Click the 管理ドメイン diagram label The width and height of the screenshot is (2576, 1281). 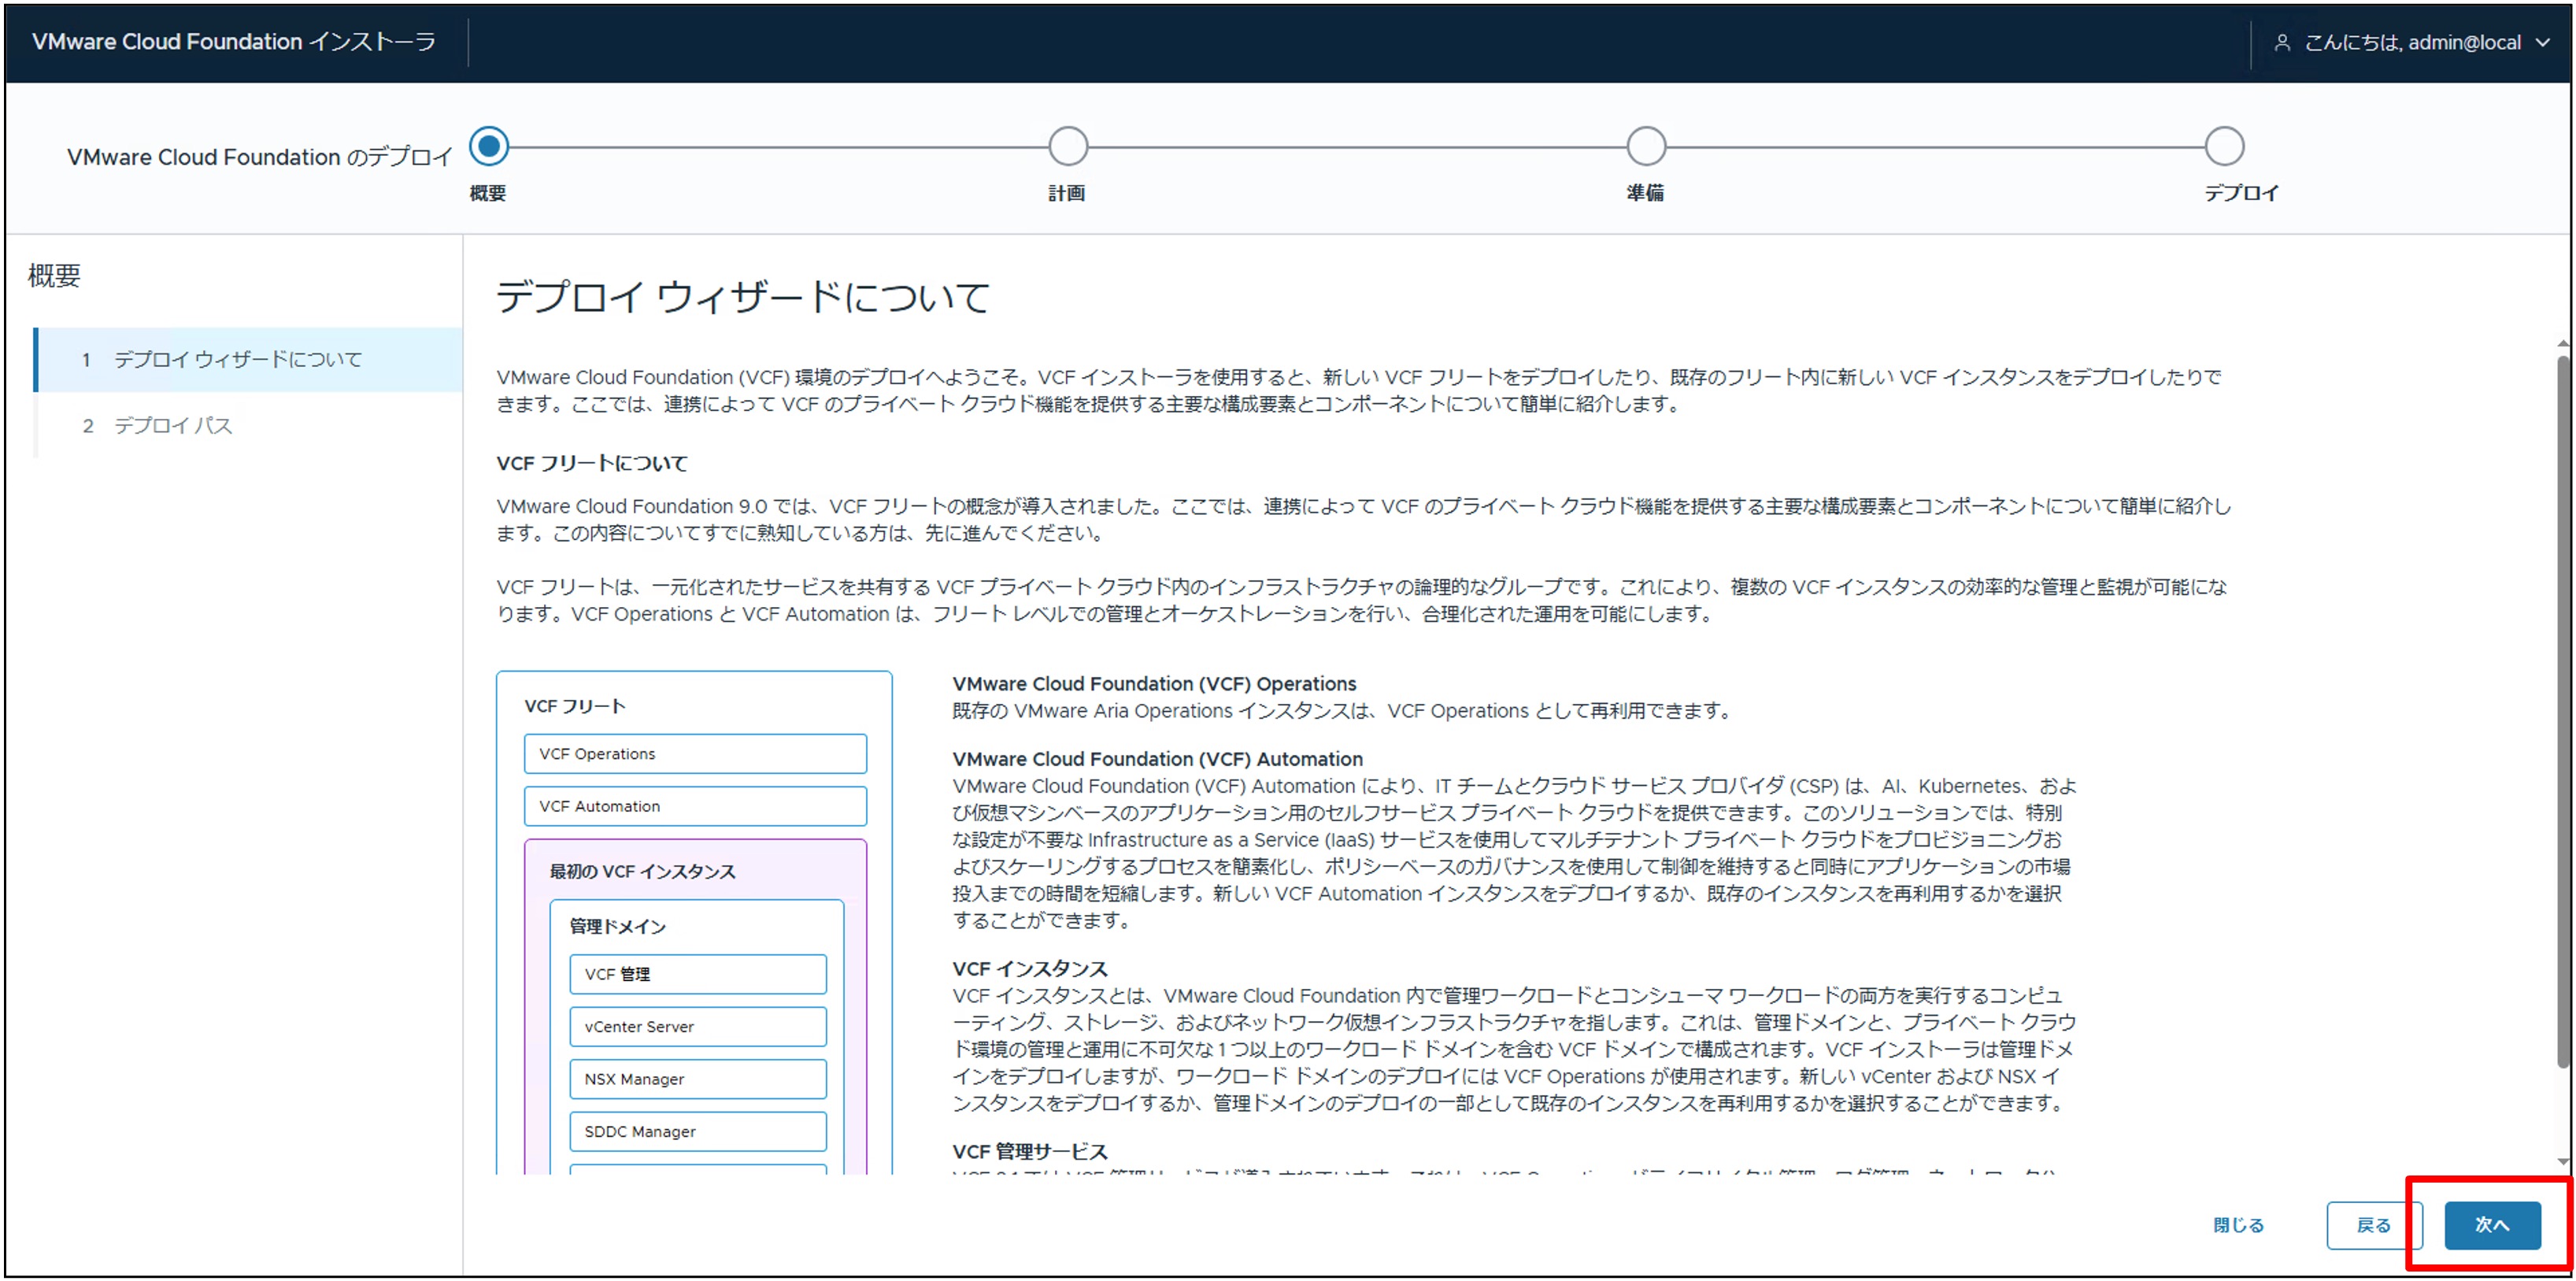[618, 927]
